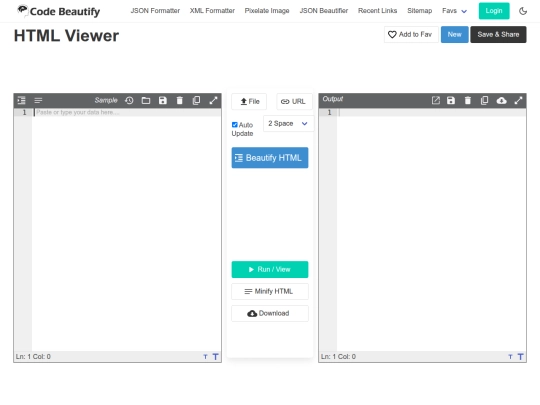Decrease font size in input editor status bar
Image resolution: width=540 pixels, height=405 pixels.
tap(205, 357)
